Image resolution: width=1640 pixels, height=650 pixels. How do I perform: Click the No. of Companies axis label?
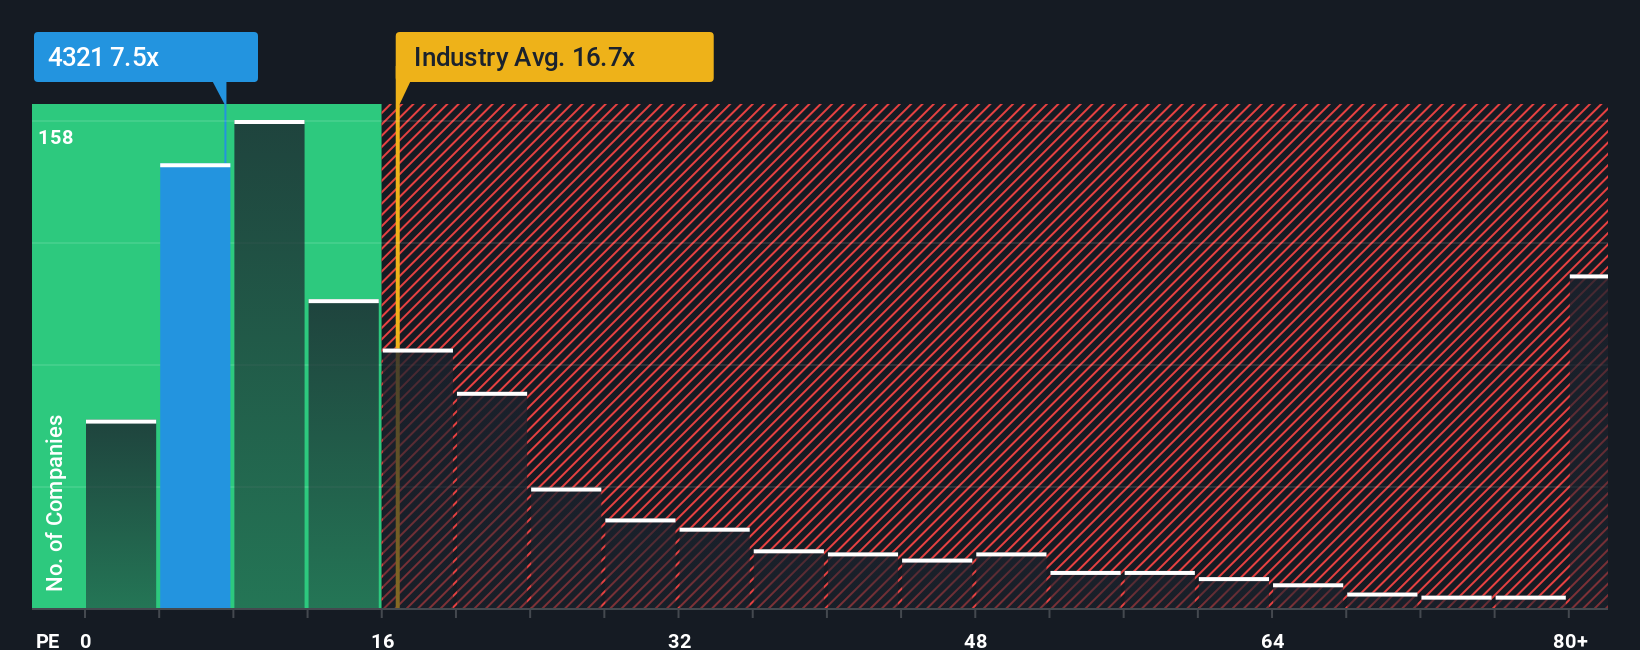pyautogui.click(x=55, y=503)
